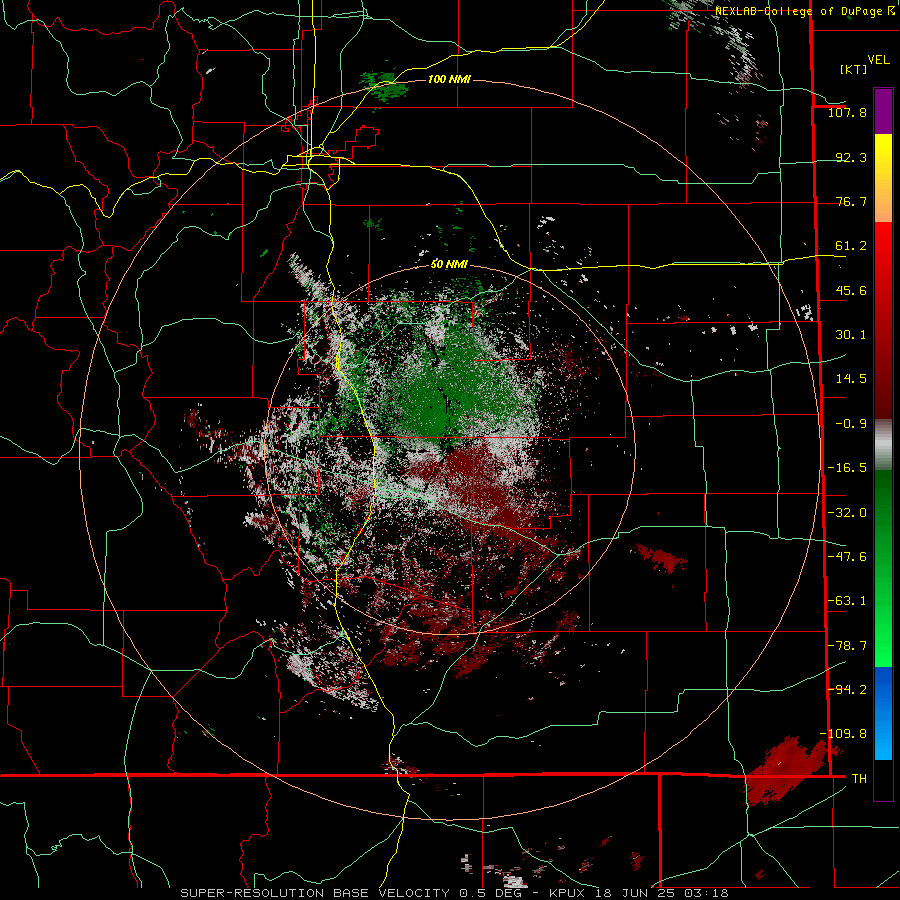The height and width of the screenshot is (900, 900).
Task: Click the purple segment of velocity scale
Action: click(x=883, y=112)
